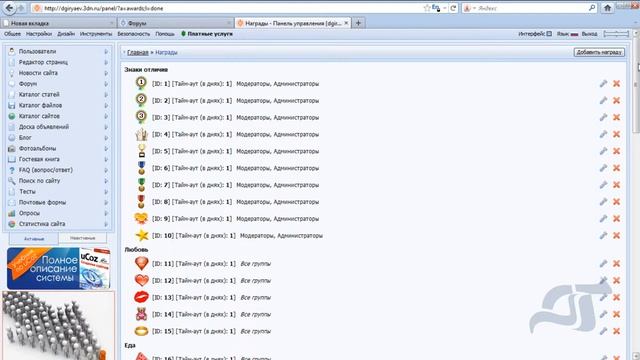This screenshot has height=360, width=640.
Task: Follow the Главная breadcrumb link
Action: (138, 52)
